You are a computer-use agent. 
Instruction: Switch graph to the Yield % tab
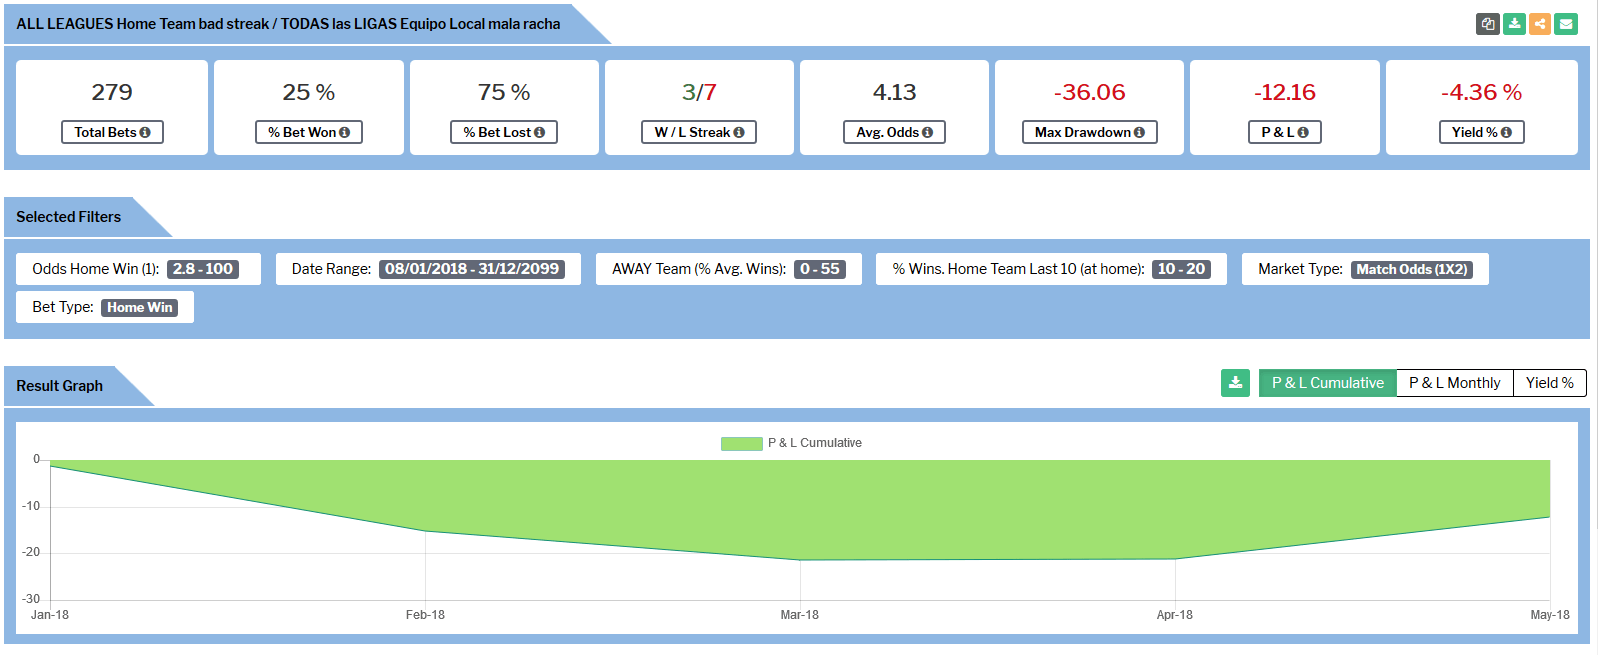click(1549, 383)
